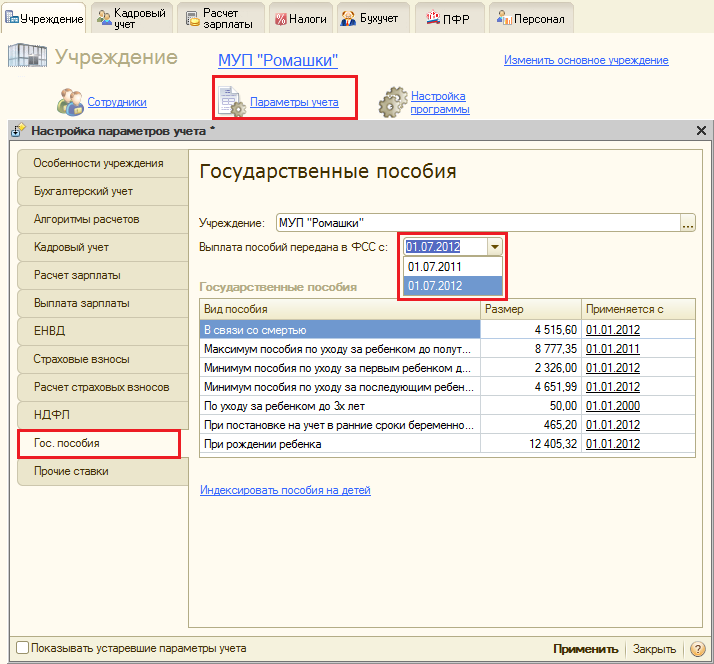The height and width of the screenshot is (664, 714).
Task: Click the Вид пособия column header
Action: (x=340, y=309)
